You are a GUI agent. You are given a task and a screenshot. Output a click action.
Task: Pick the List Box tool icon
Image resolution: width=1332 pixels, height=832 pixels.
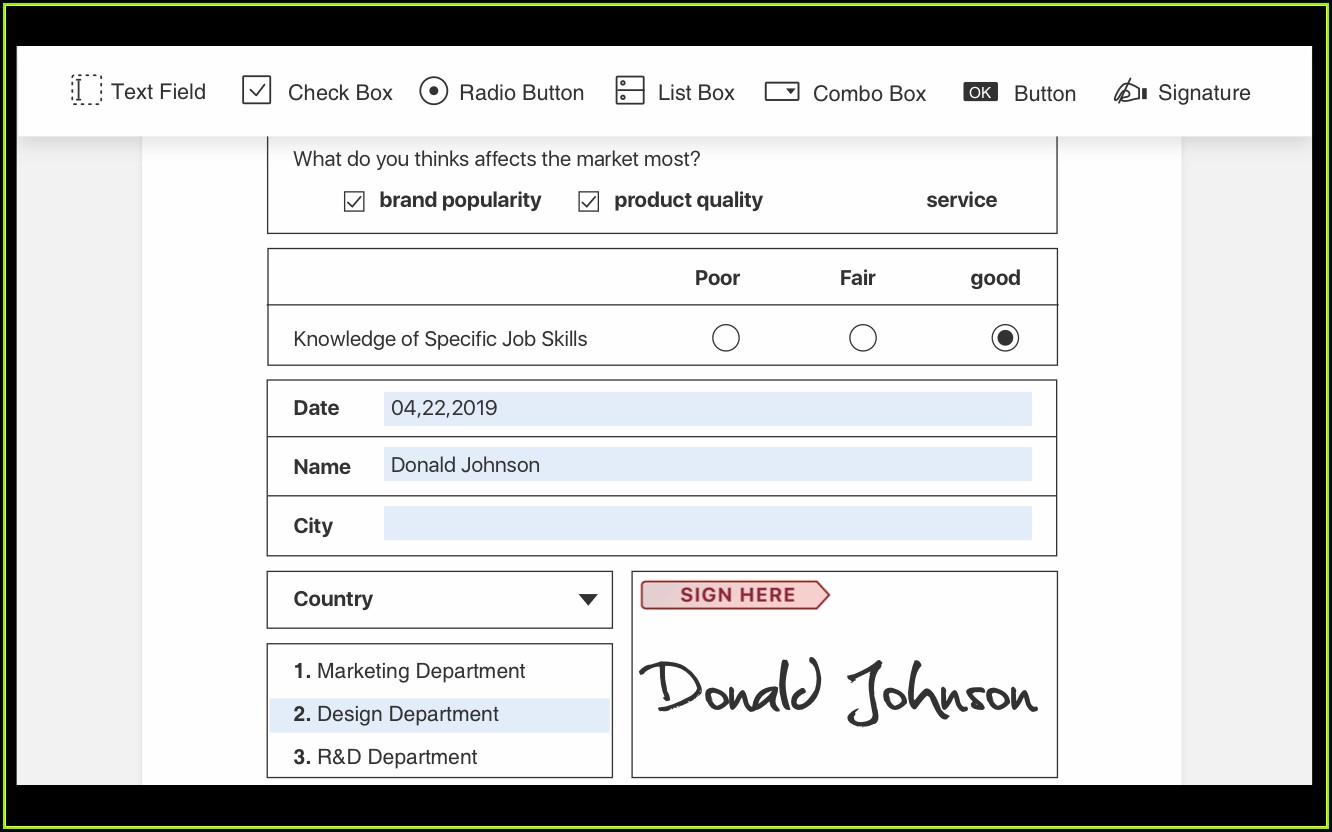coord(630,91)
